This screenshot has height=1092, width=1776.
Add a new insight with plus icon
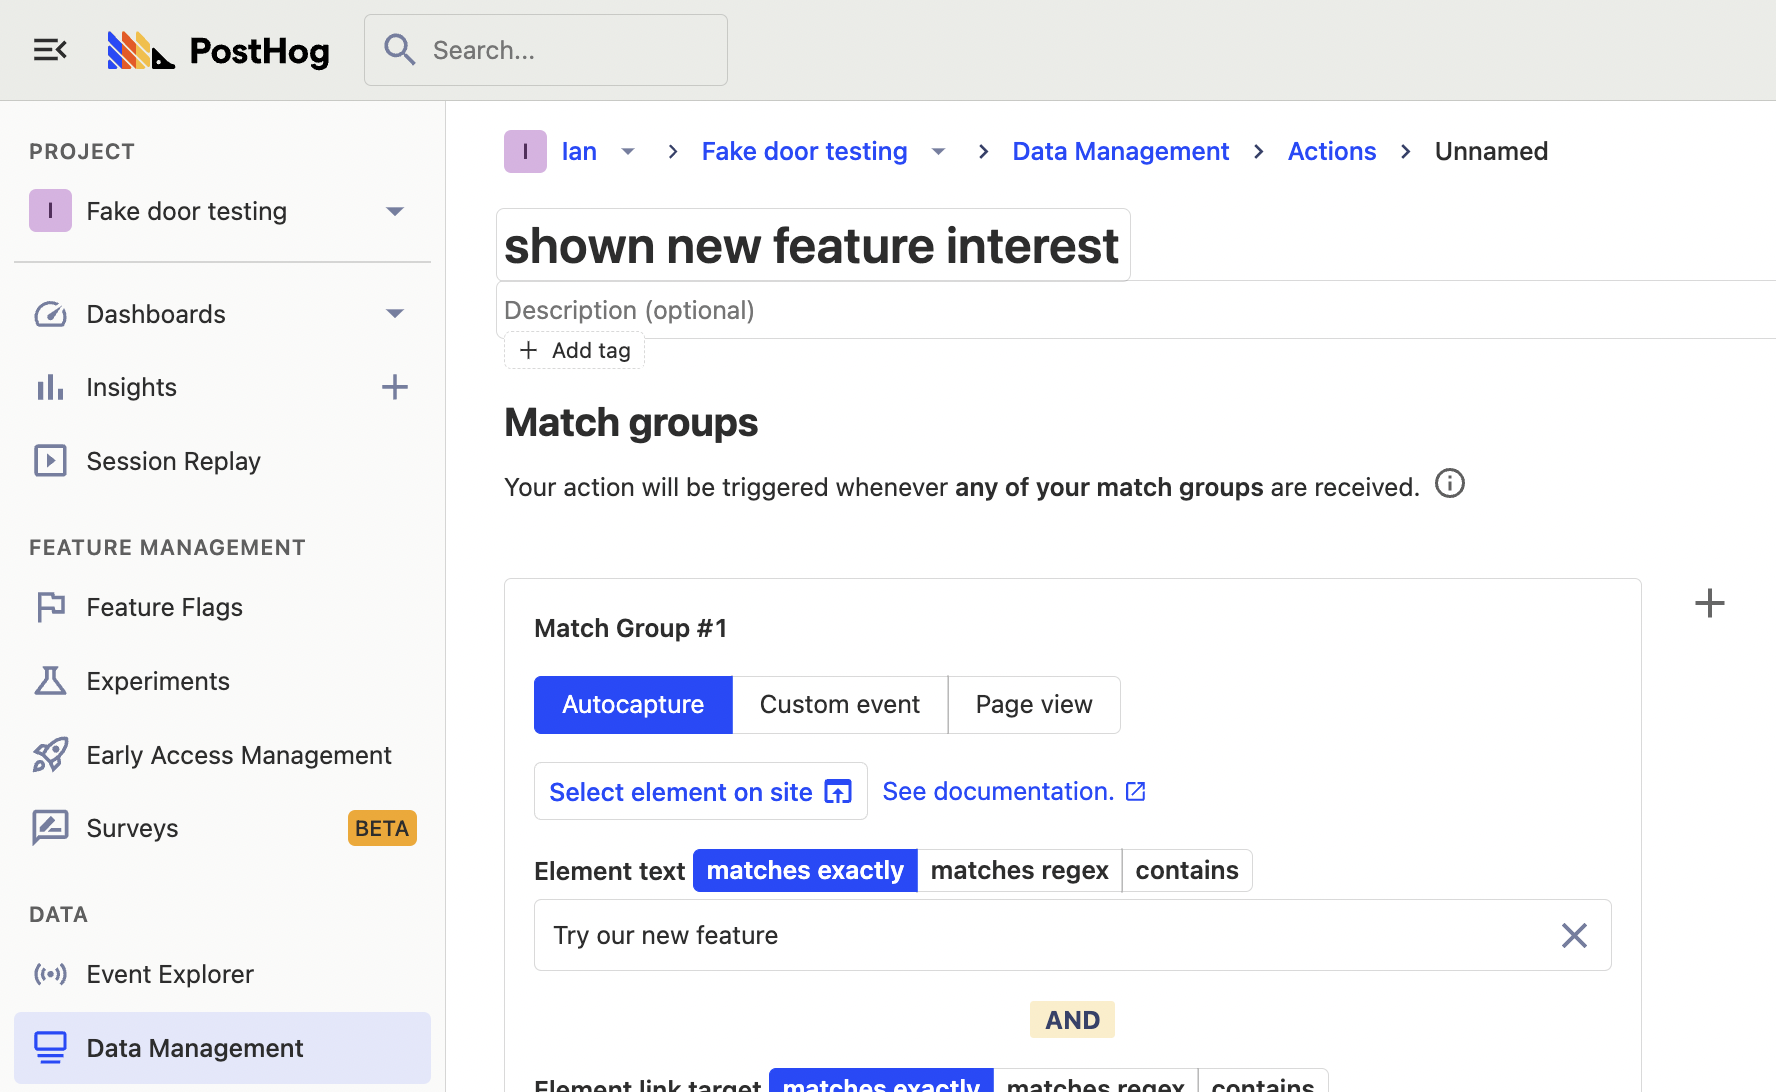(395, 387)
